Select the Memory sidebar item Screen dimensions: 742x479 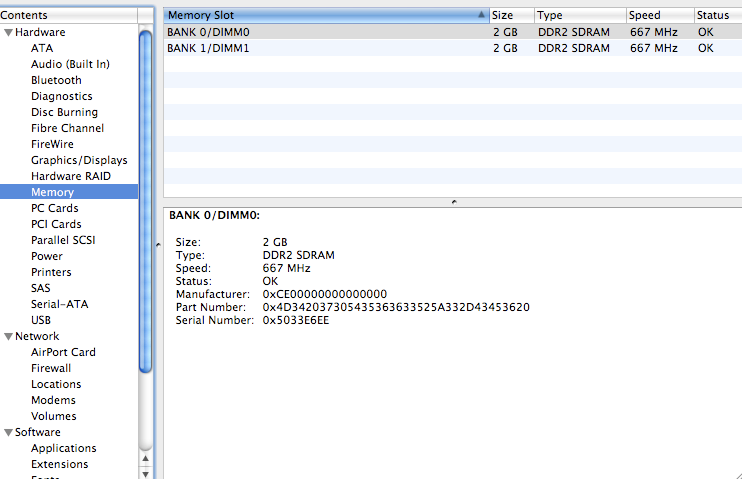[52, 192]
